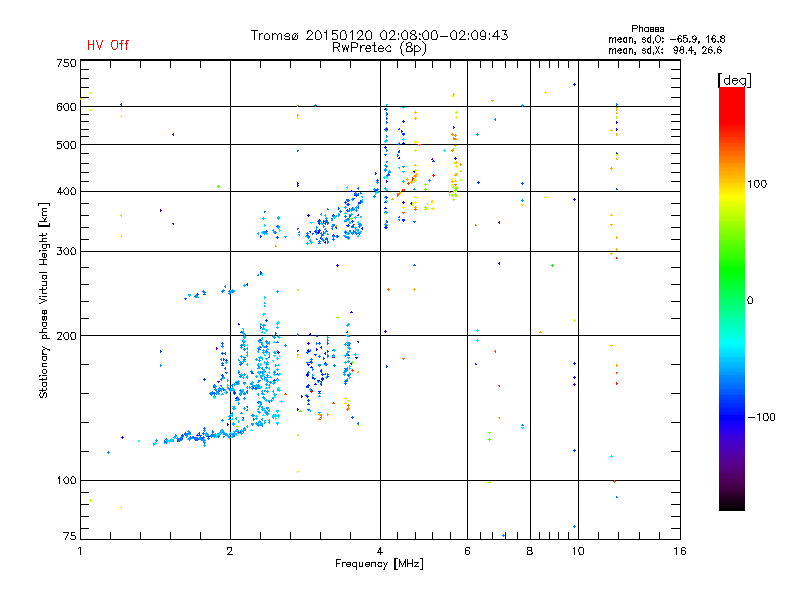The image size is (800, 600).
Task: Click the plot title 'Tromsø 20150120 02:08:00-02:09:43'
Action: pos(379,35)
